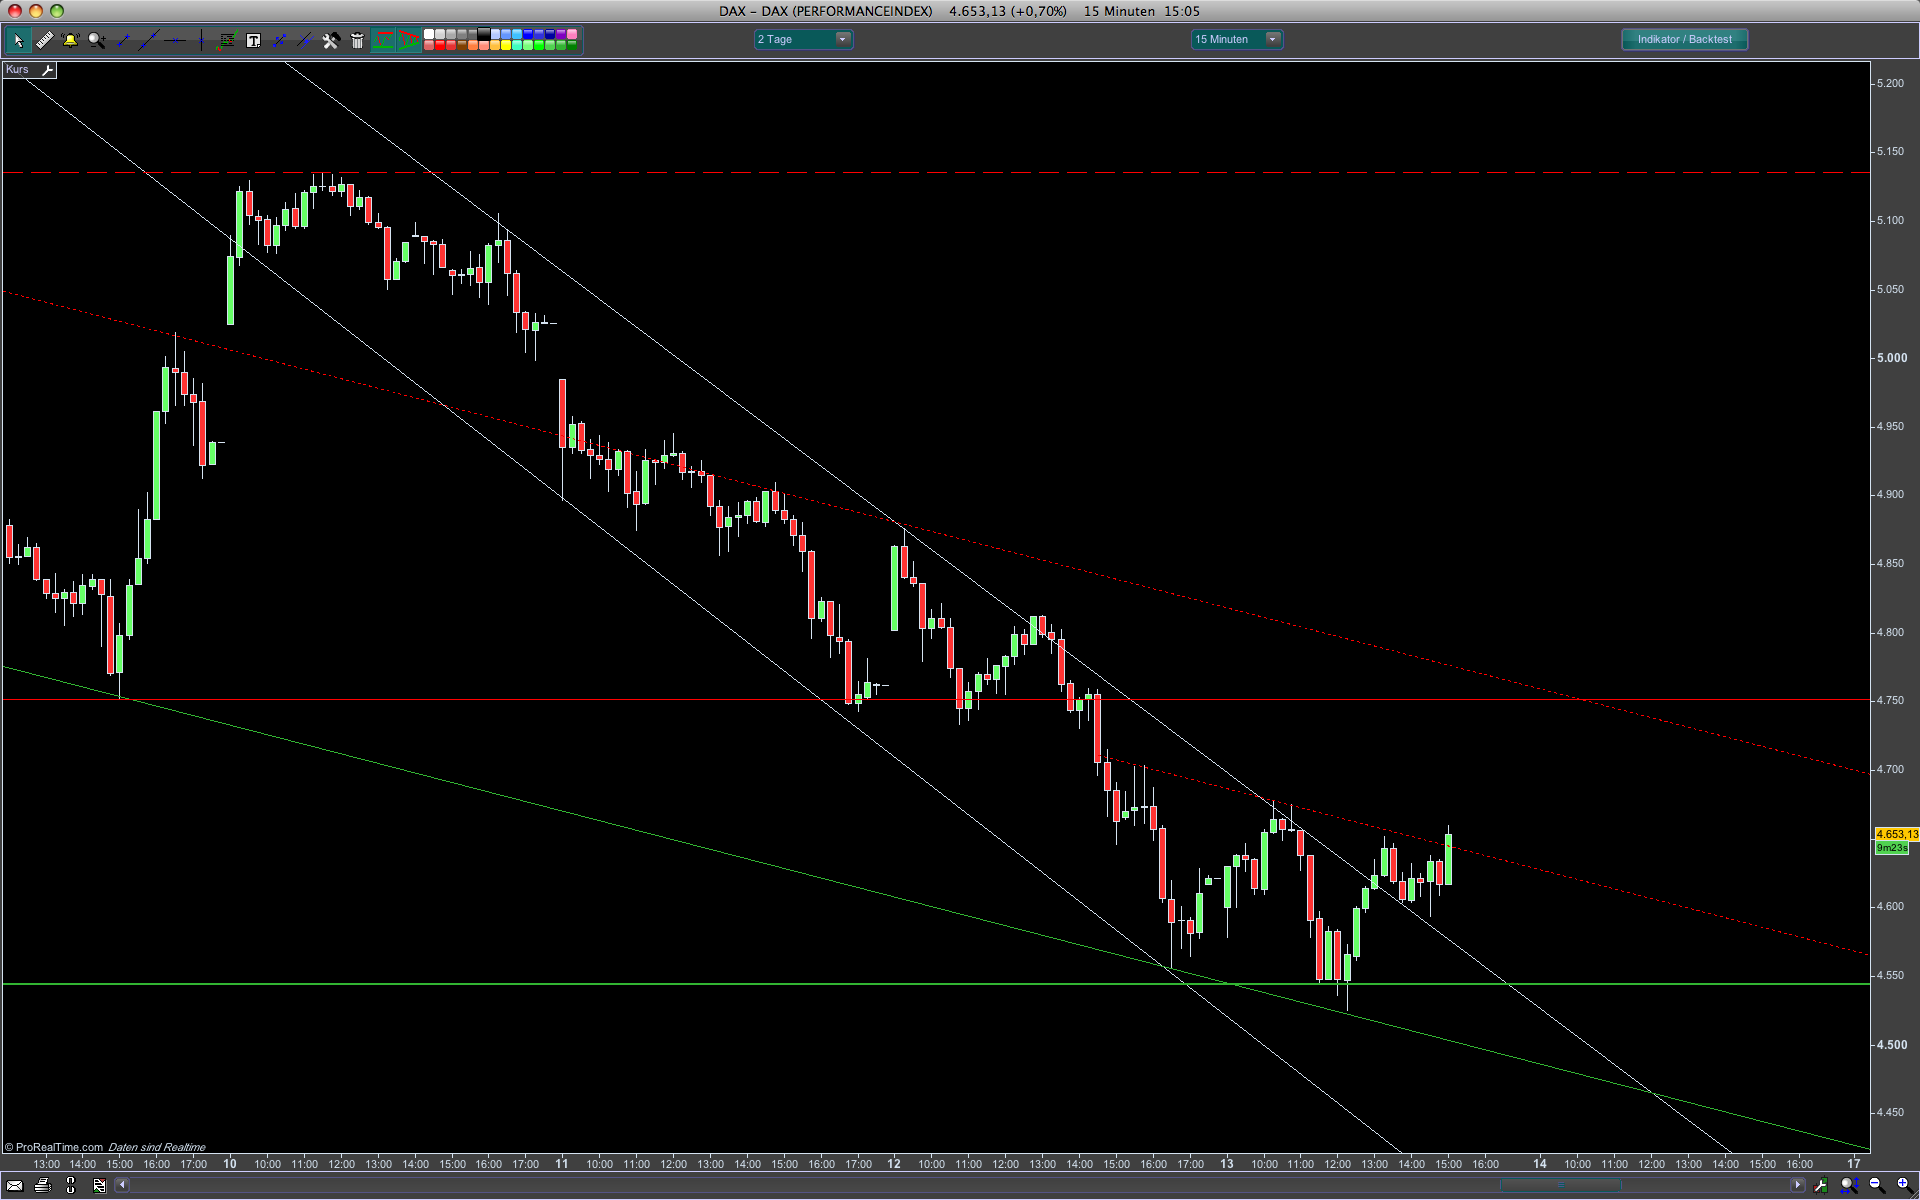The width and height of the screenshot is (1920, 1200).
Task: Click the envelope mail icon
Action: [x=14, y=1185]
